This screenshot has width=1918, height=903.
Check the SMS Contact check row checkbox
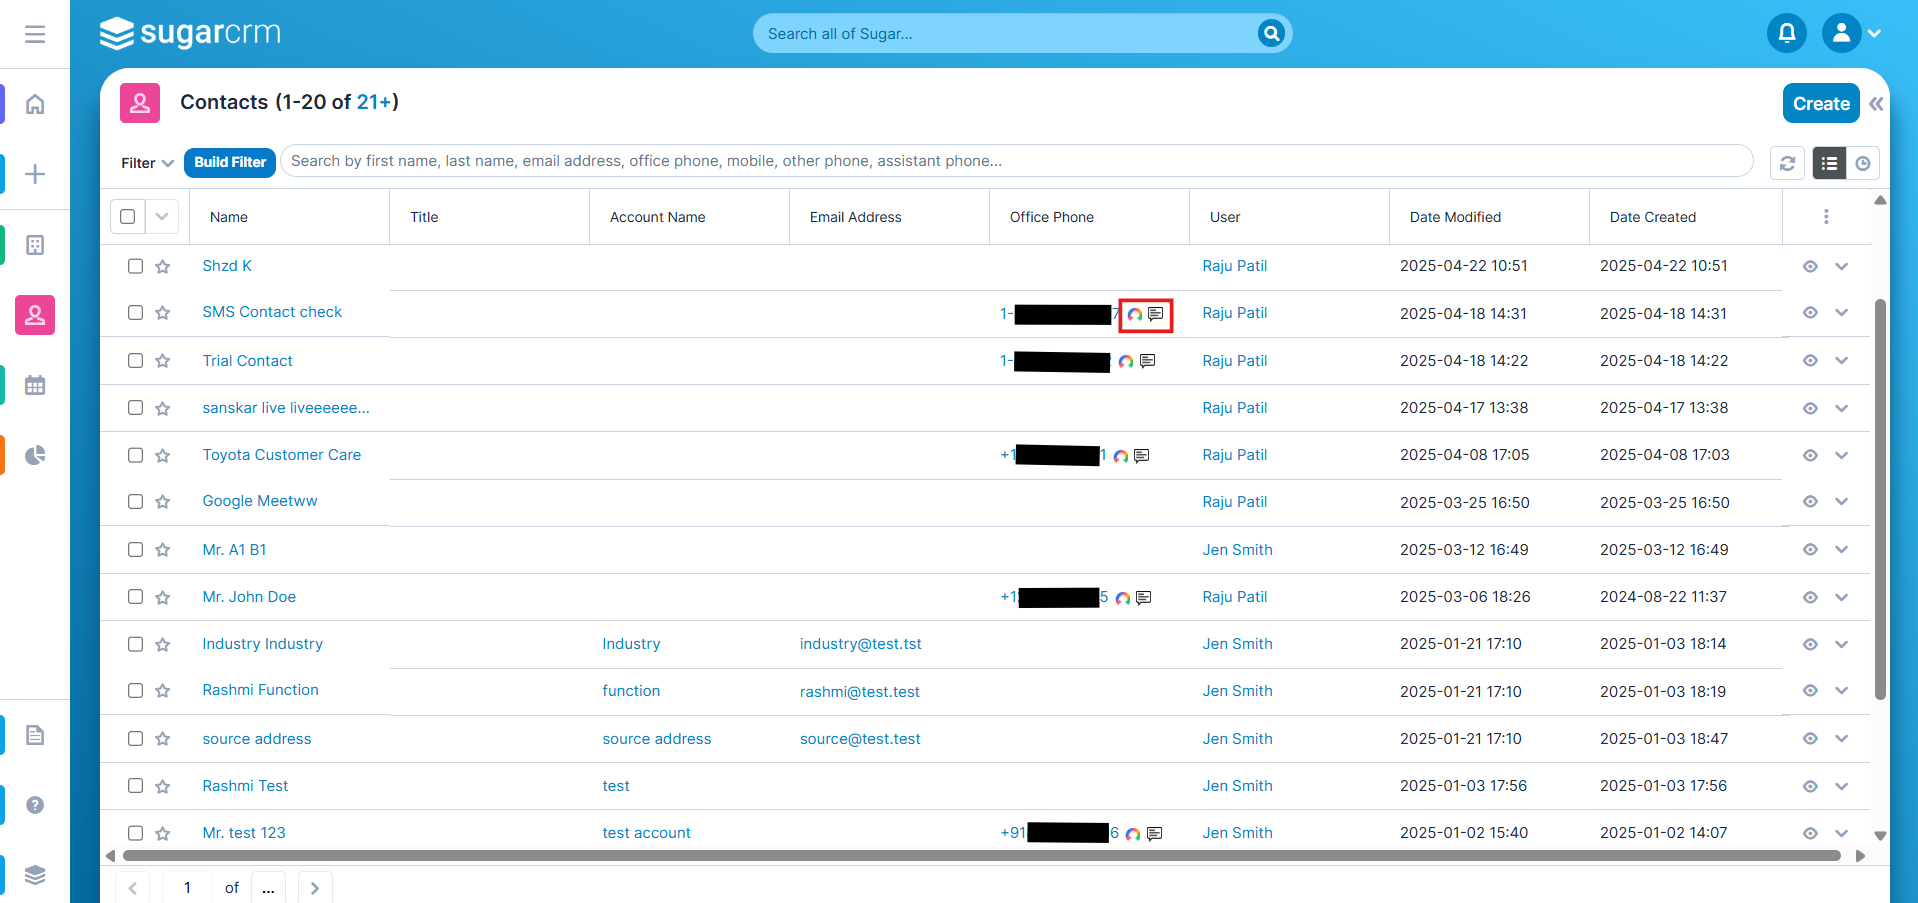[x=136, y=313]
